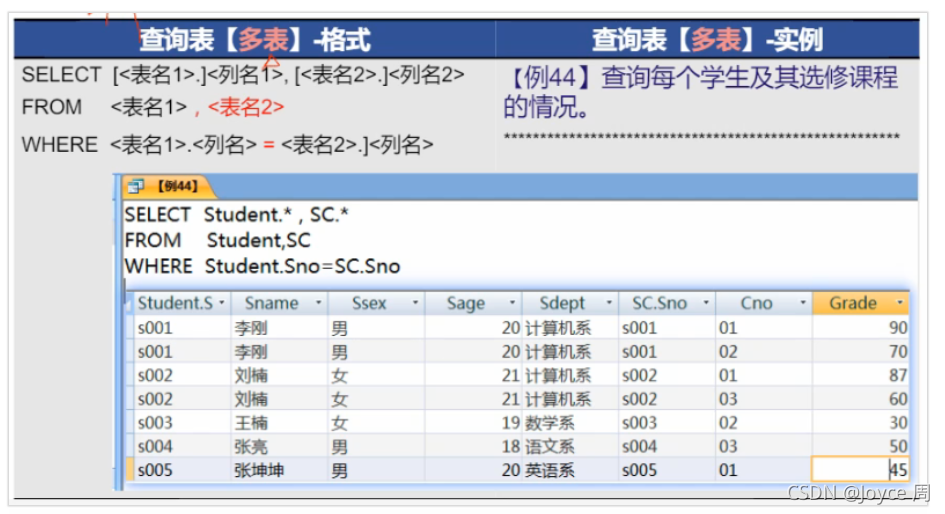Click the Sname cell 张坤坤

tap(279, 470)
